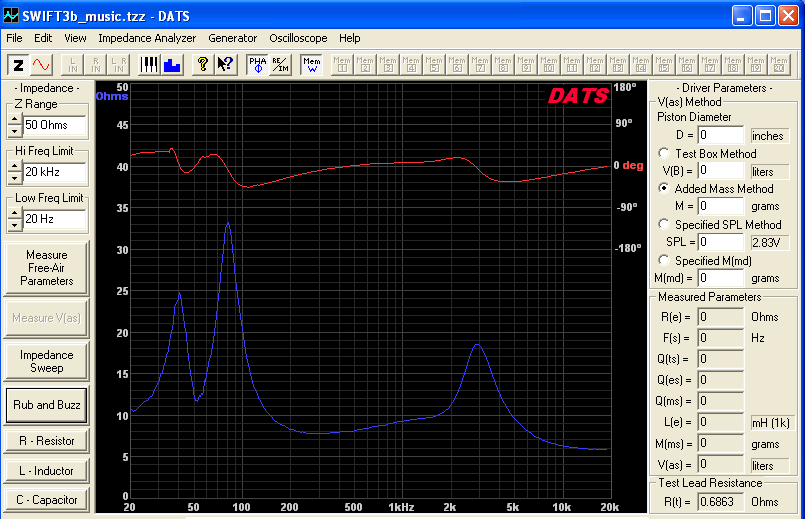Select memory slot Mem 8
Viewport: 805px width, 519px height.
pyautogui.click(x=503, y=65)
